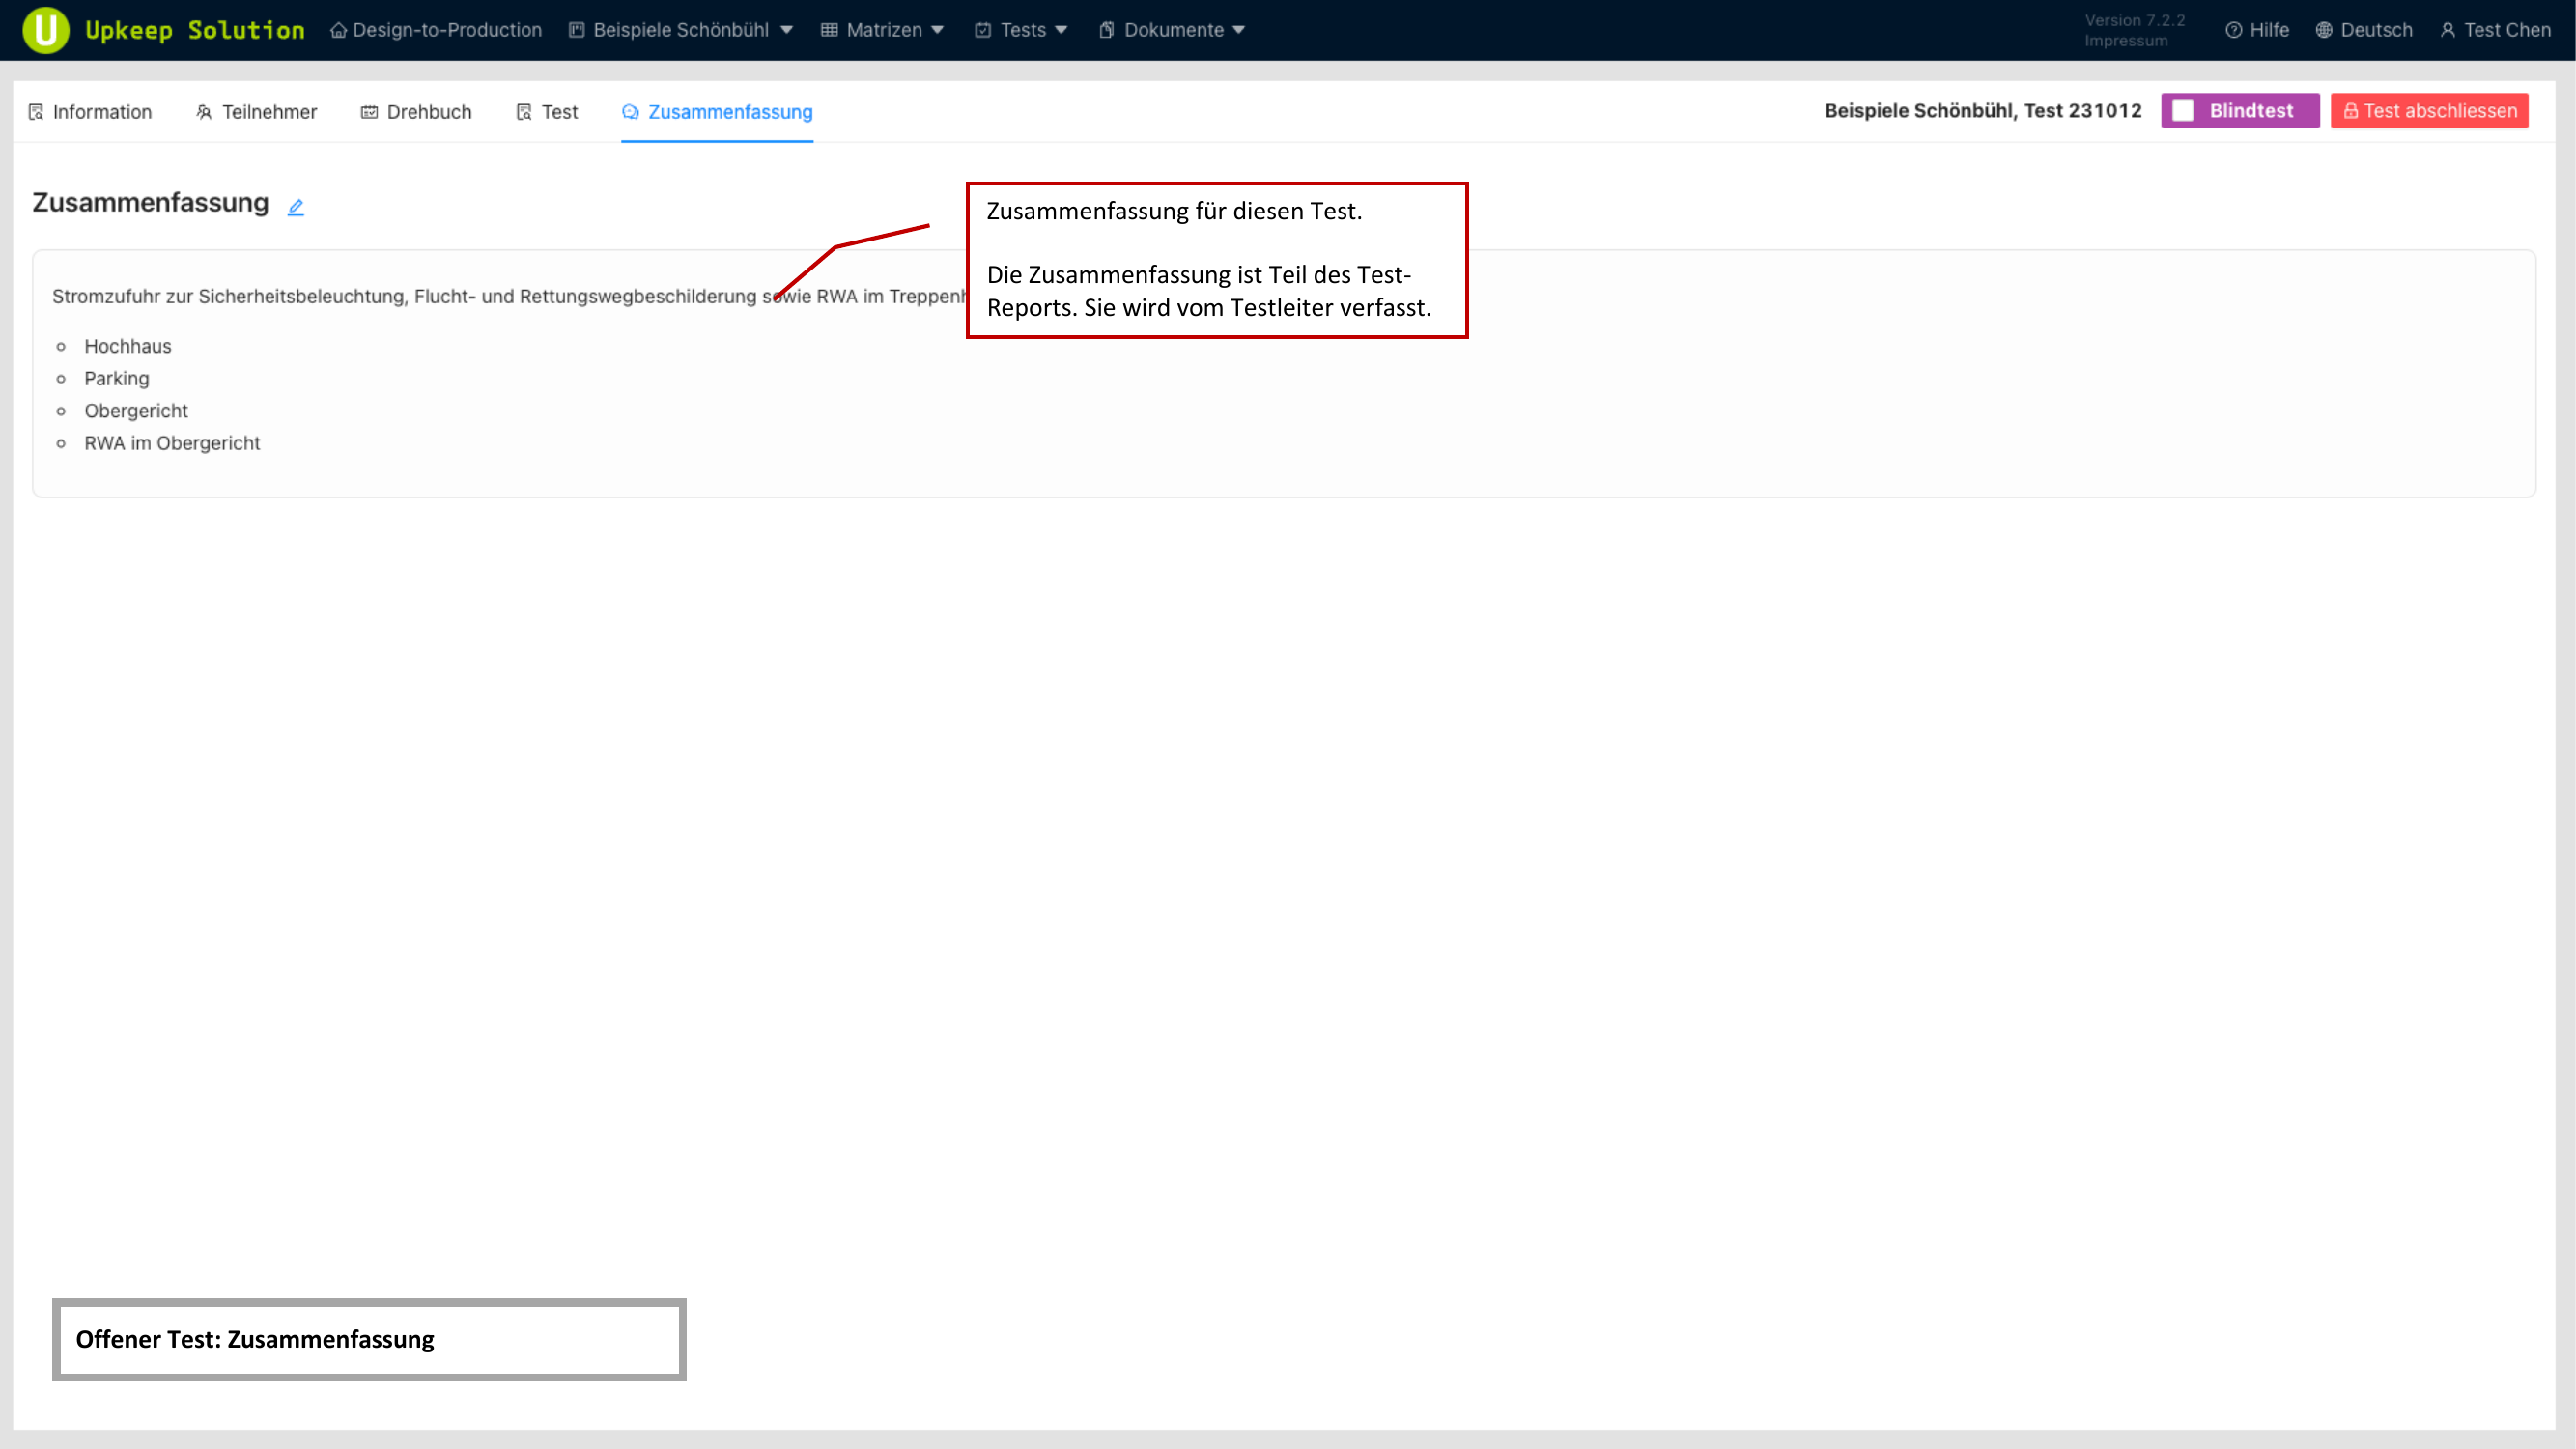Image resolution: width=2576 pixels, height=1449 pixels.
Task: Expand the Beispiele Schönbühl dropdown
Action: click(681, 30)
